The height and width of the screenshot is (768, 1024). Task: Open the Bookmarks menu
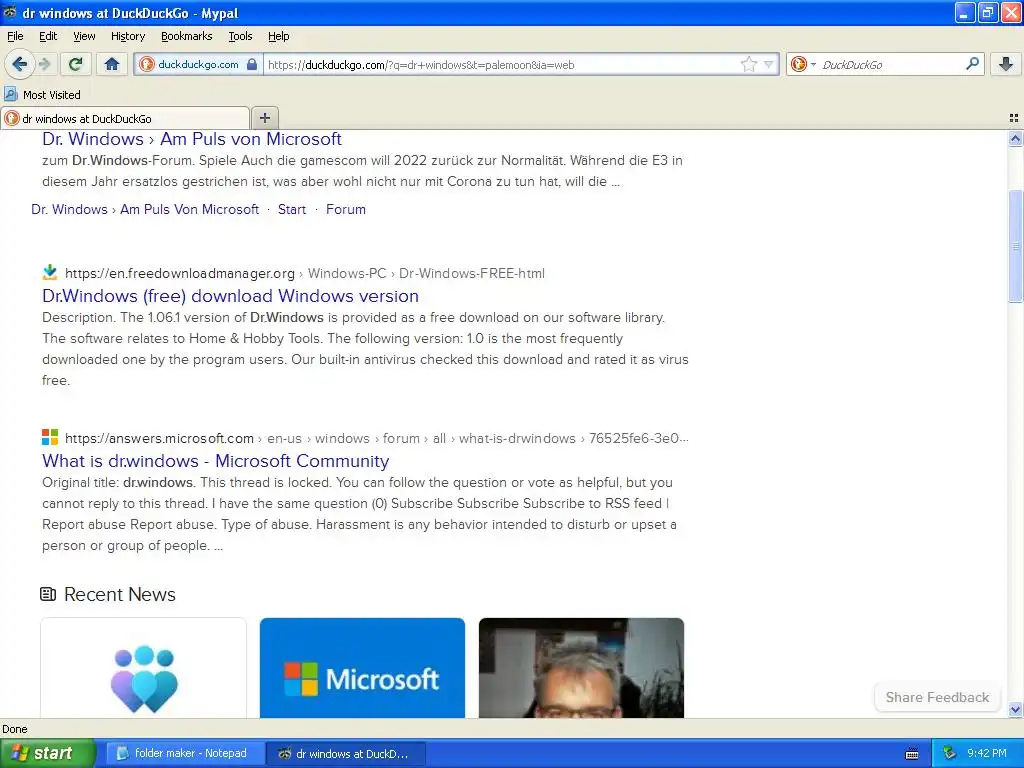pos(187,36)
